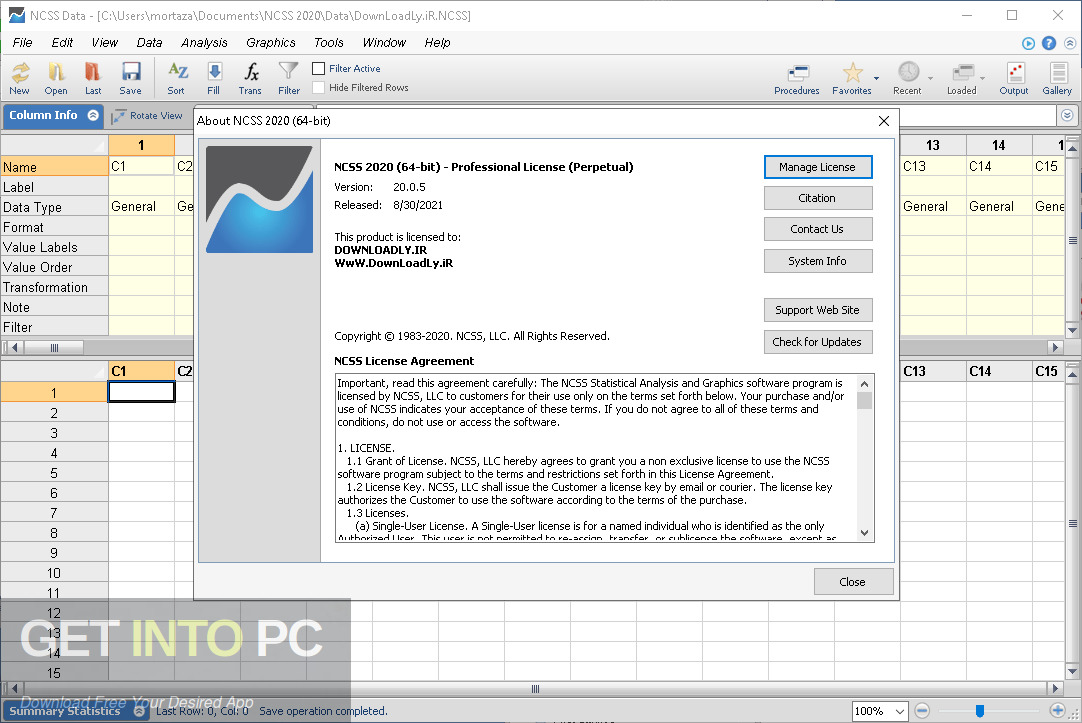This screenshot has width=1082, height=723.
Task: Open the Loaded procedures icon
Action: pos(962,79)
